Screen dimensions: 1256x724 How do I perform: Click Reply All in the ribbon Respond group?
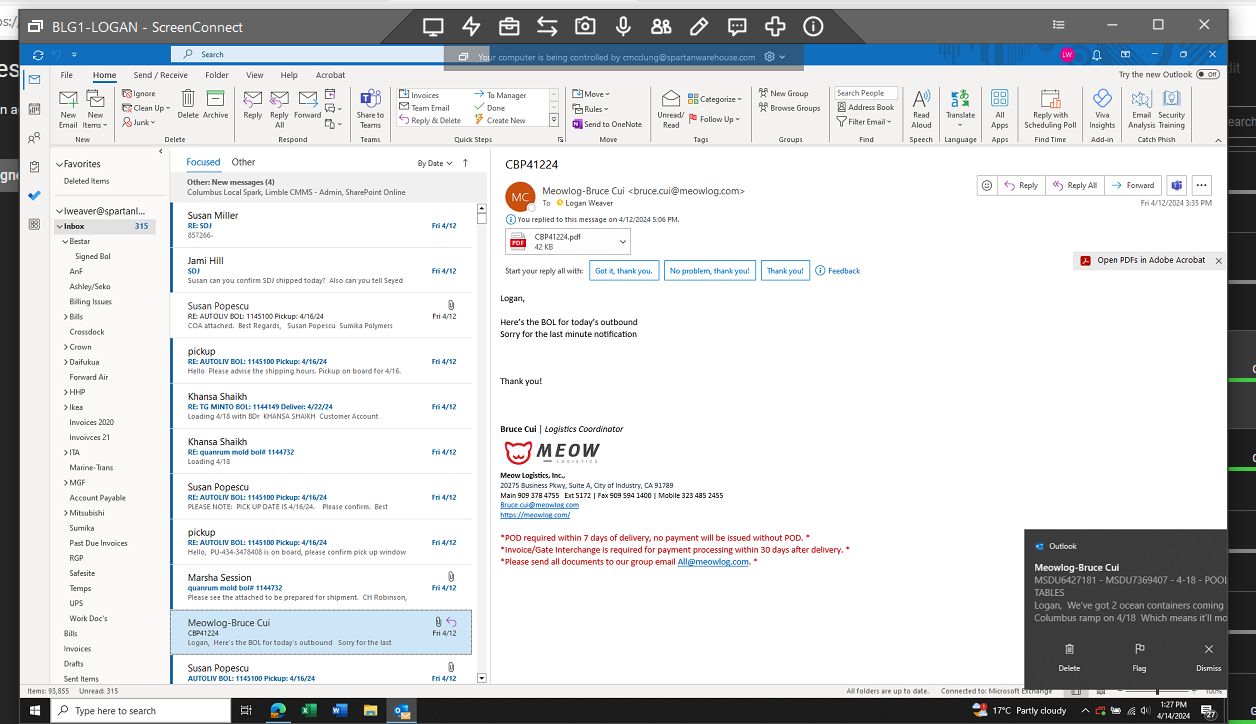point(279,109)
